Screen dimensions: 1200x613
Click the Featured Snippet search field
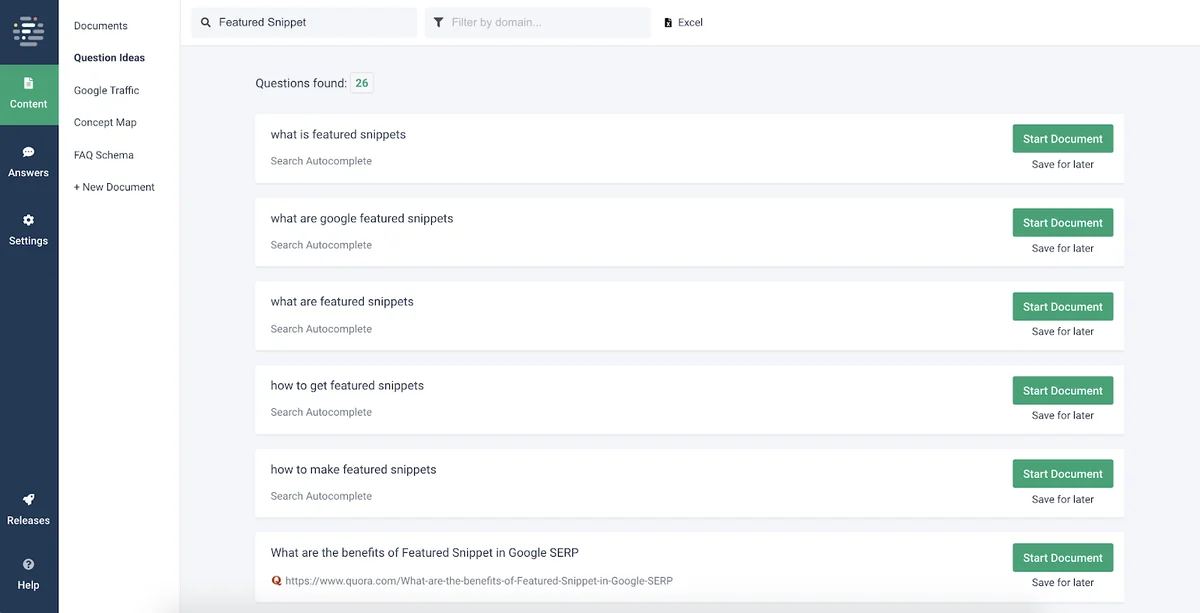[304, 22]
